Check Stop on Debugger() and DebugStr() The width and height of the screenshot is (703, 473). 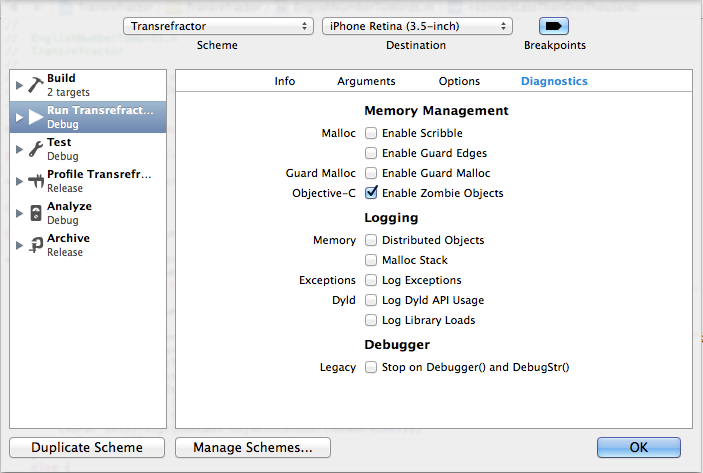click(x=371, y=367)
